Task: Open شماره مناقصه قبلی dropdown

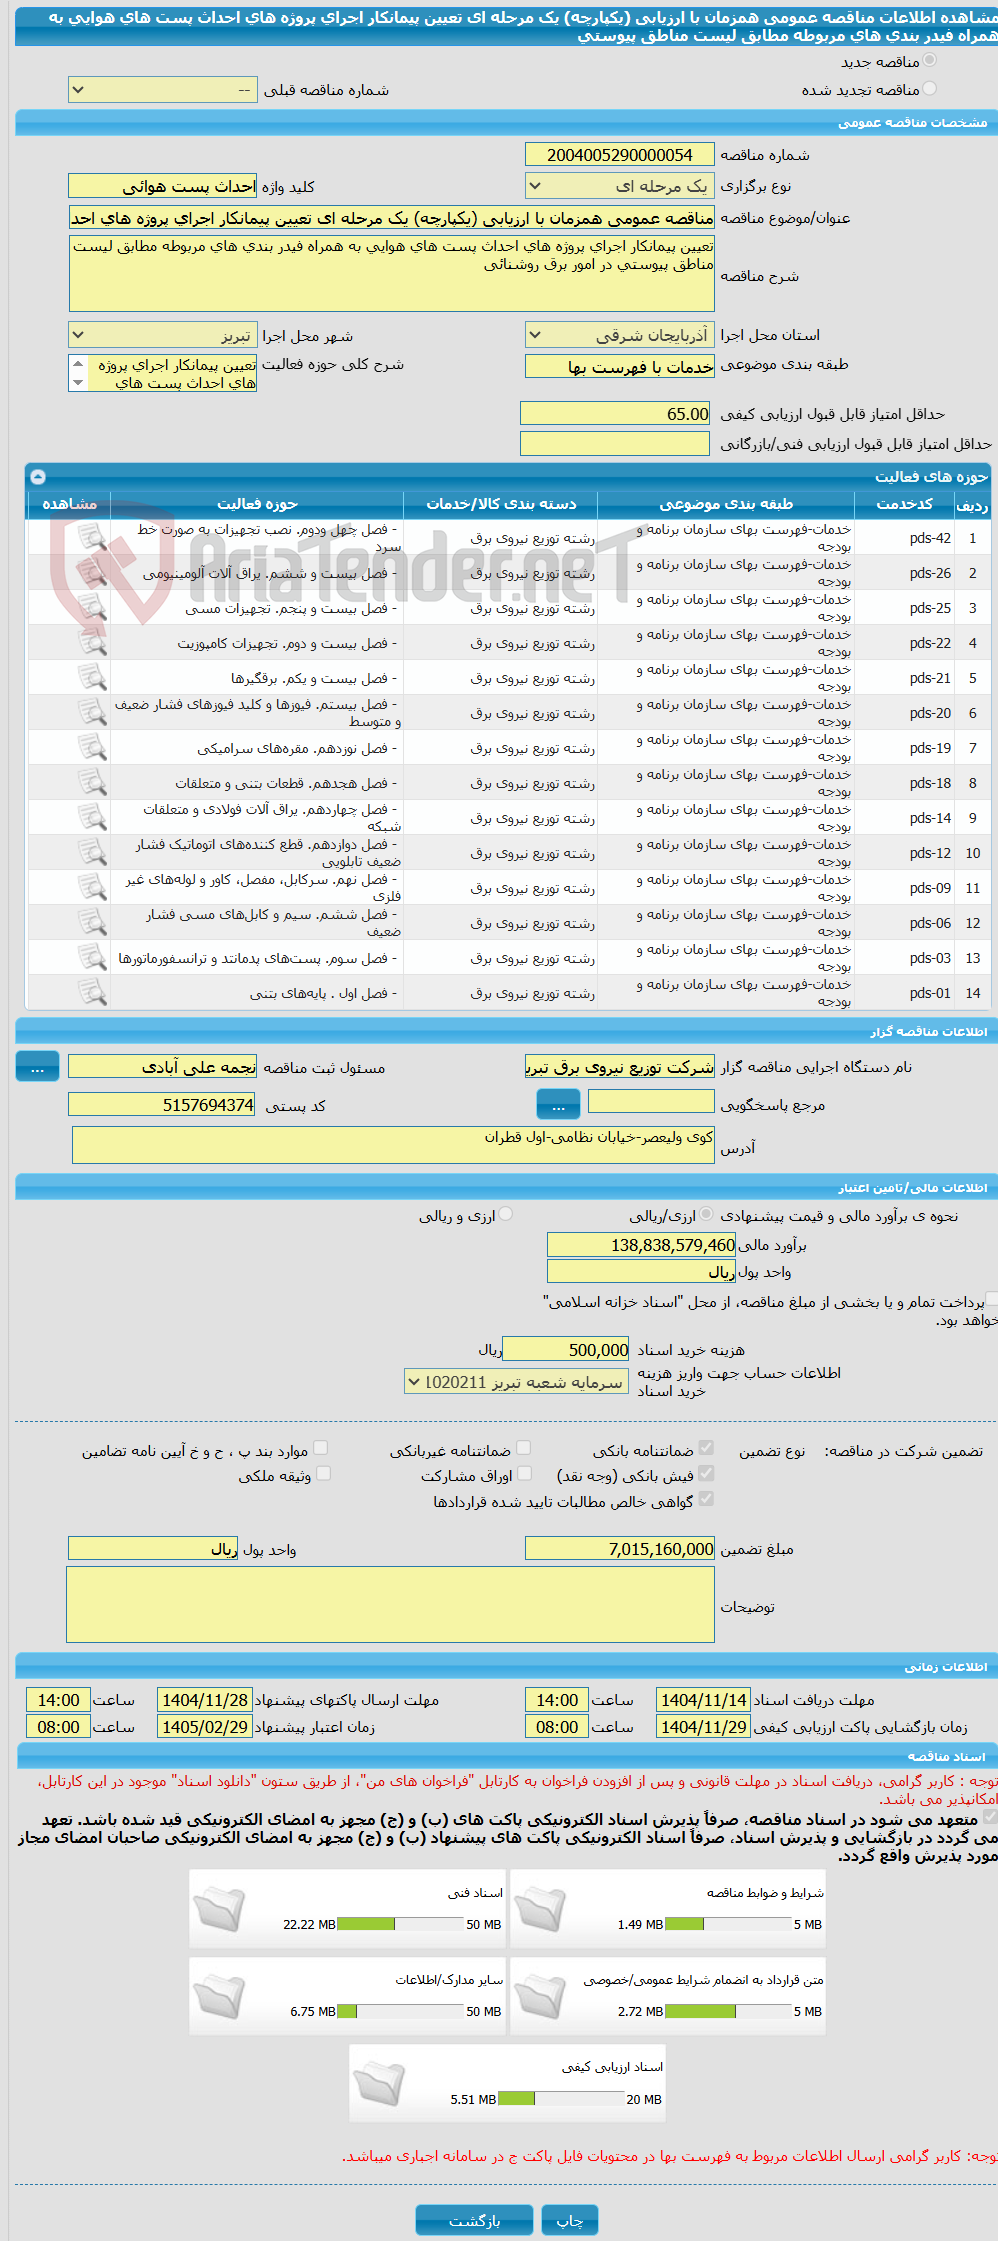Action: click(163, 90)
